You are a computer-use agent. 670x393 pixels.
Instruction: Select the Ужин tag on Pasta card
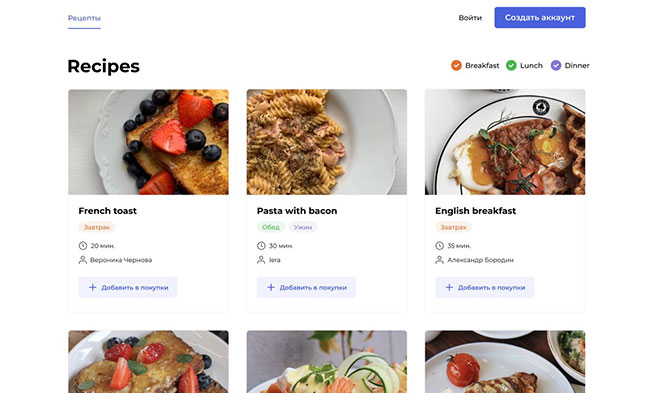(x=303, y=227)
